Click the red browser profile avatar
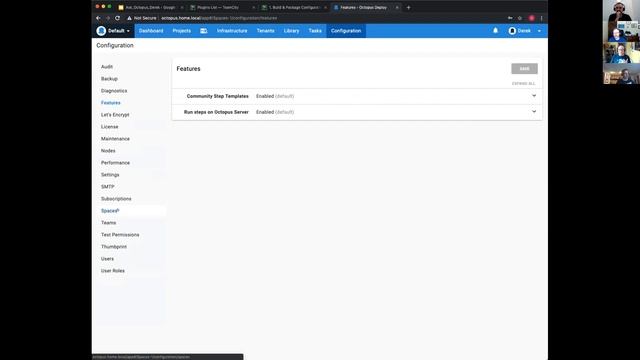 (531, 18)
